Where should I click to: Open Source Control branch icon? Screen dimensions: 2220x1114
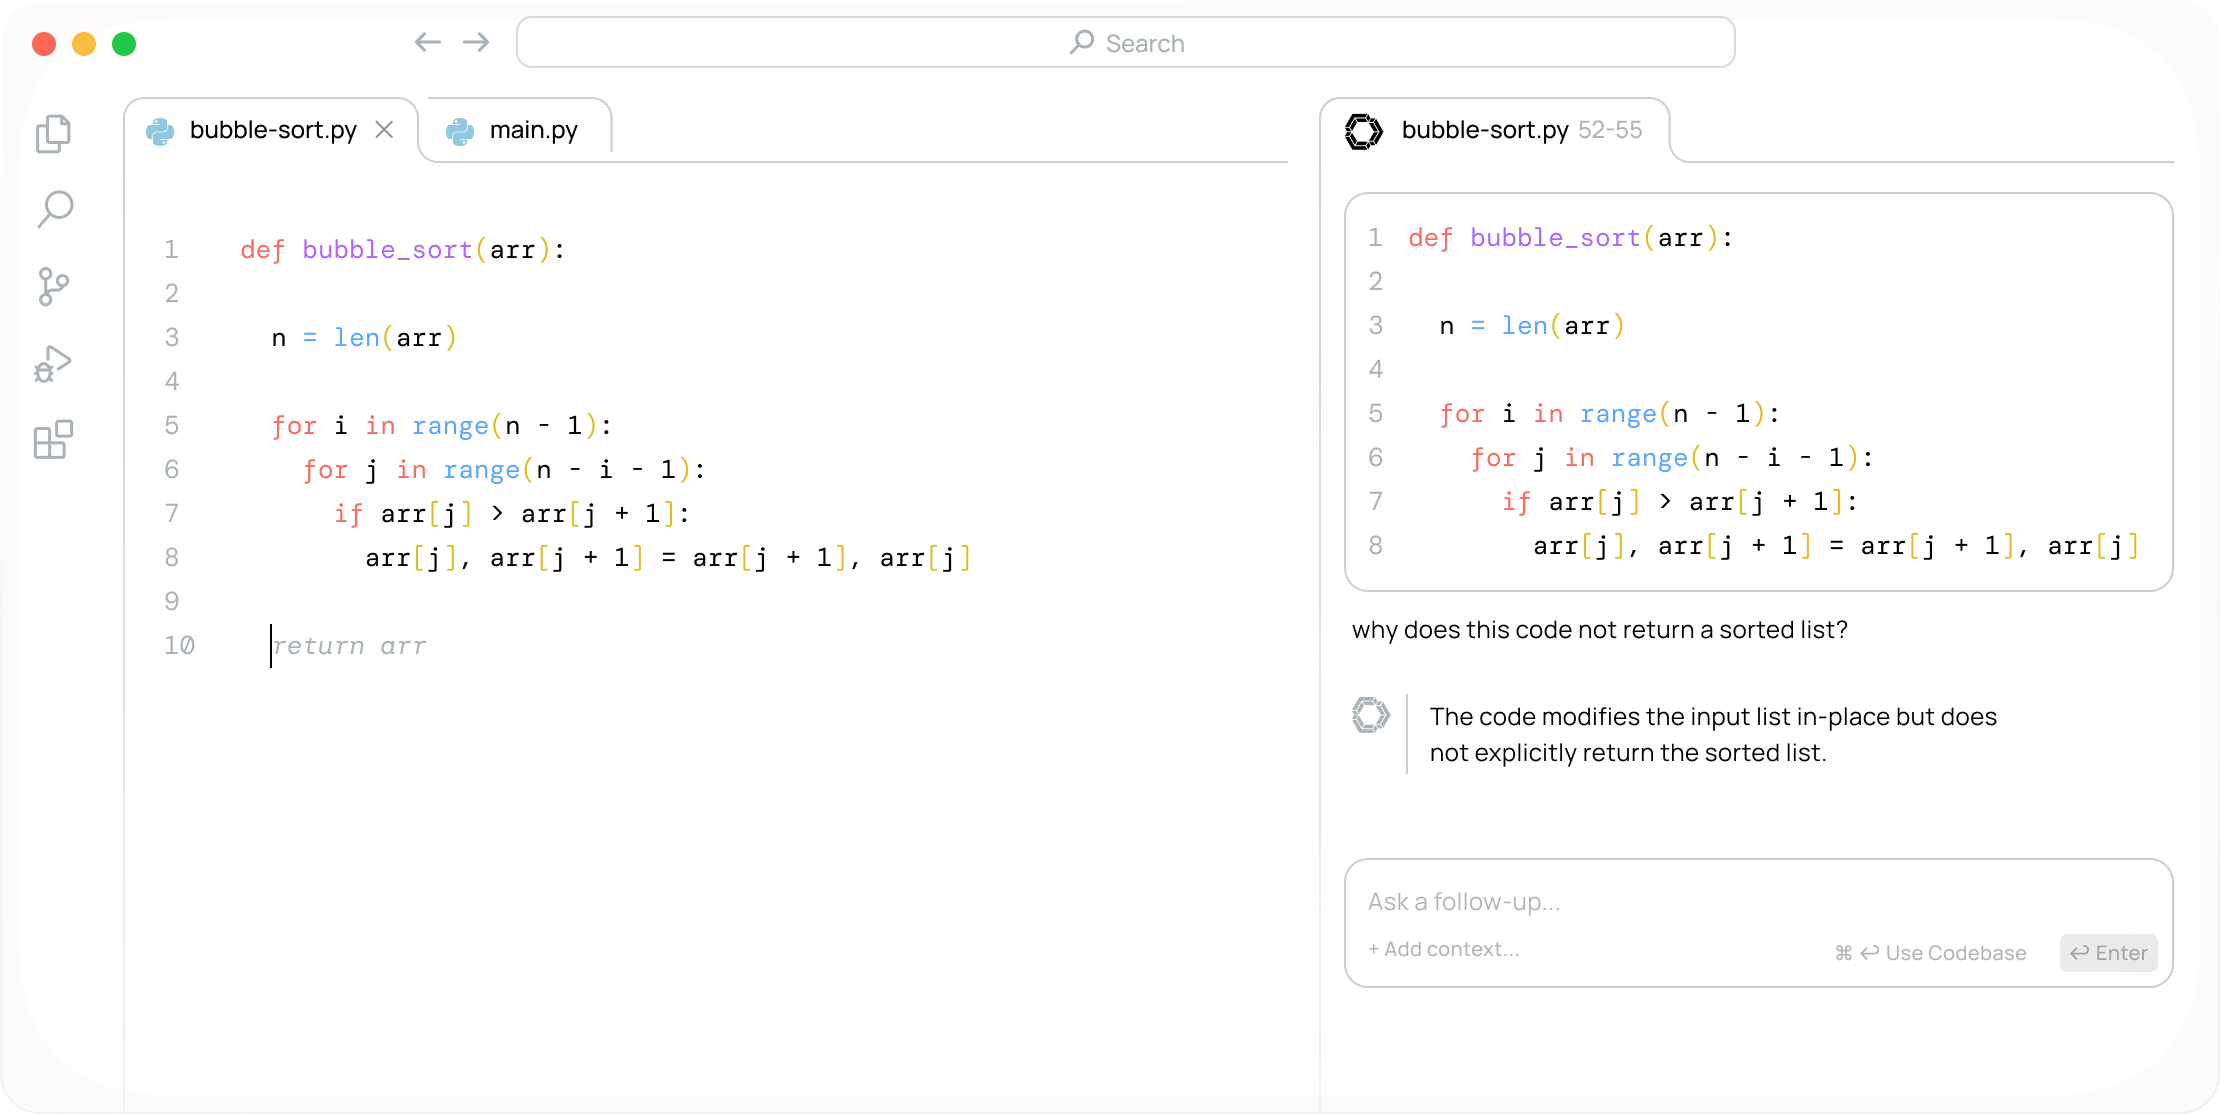(x=53, y=286)
